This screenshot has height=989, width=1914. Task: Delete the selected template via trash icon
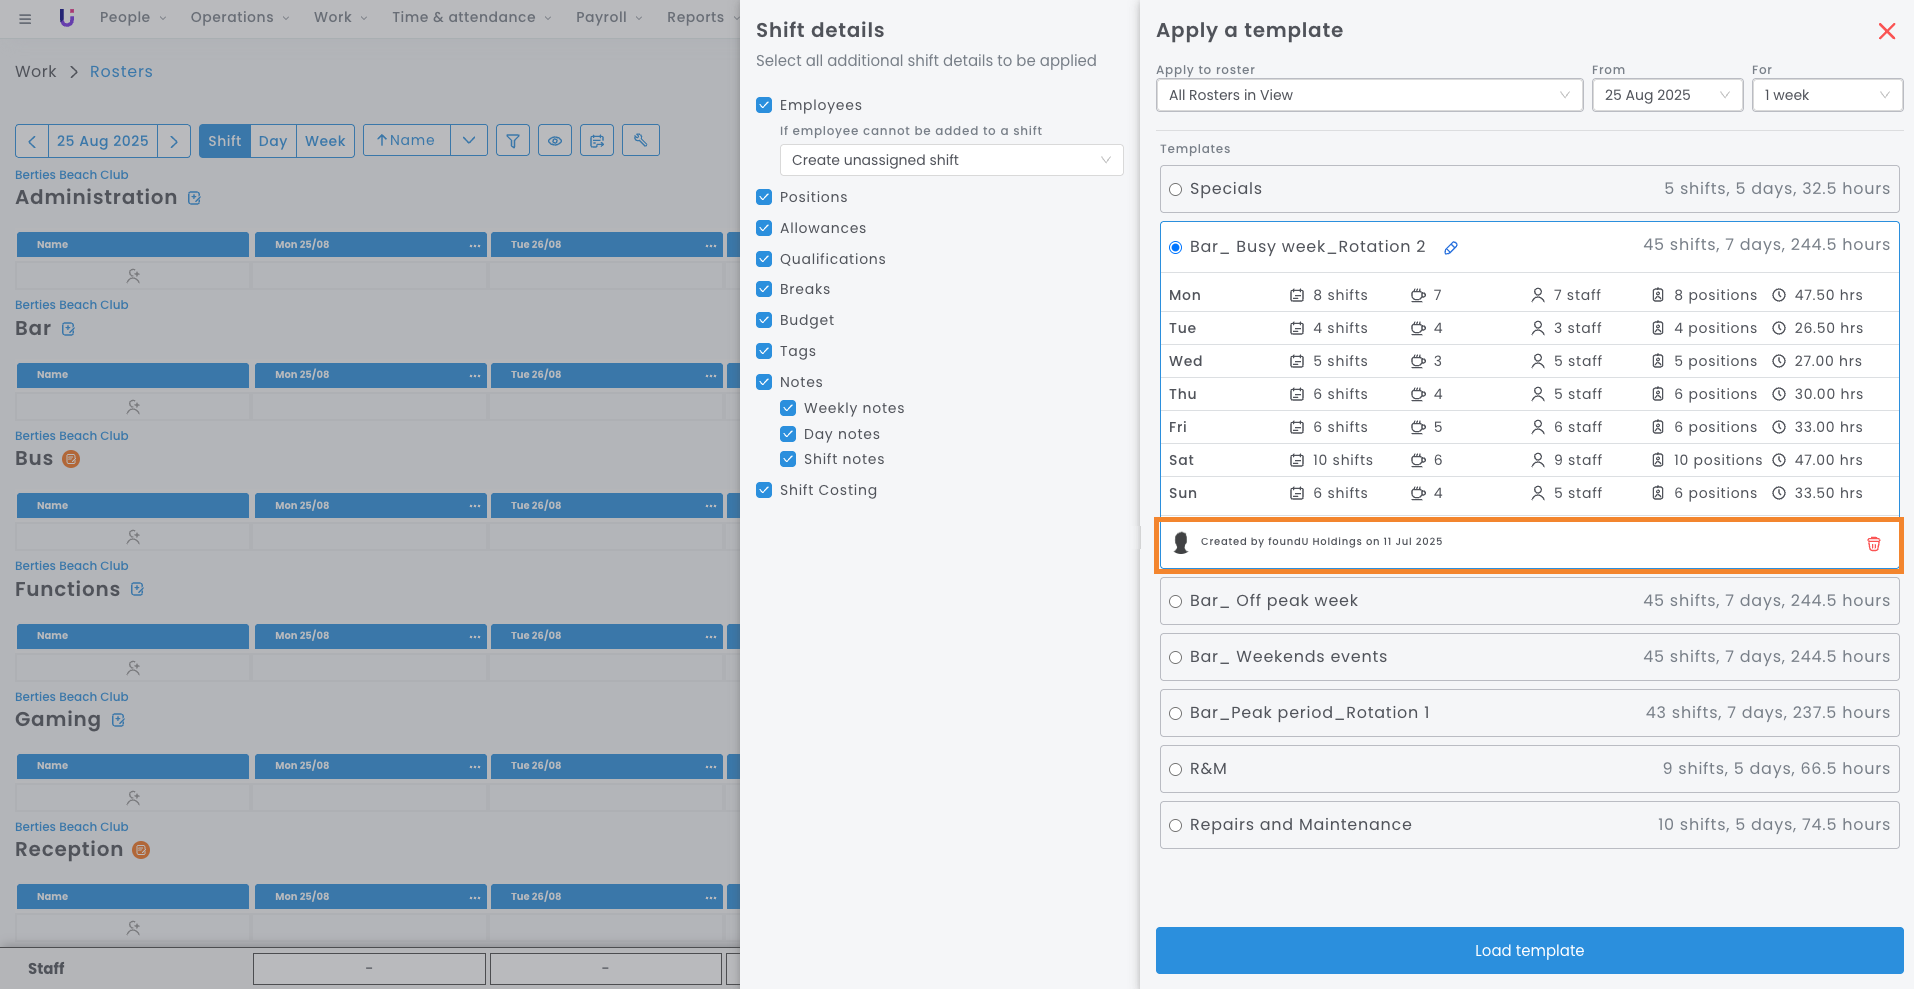1873,544
